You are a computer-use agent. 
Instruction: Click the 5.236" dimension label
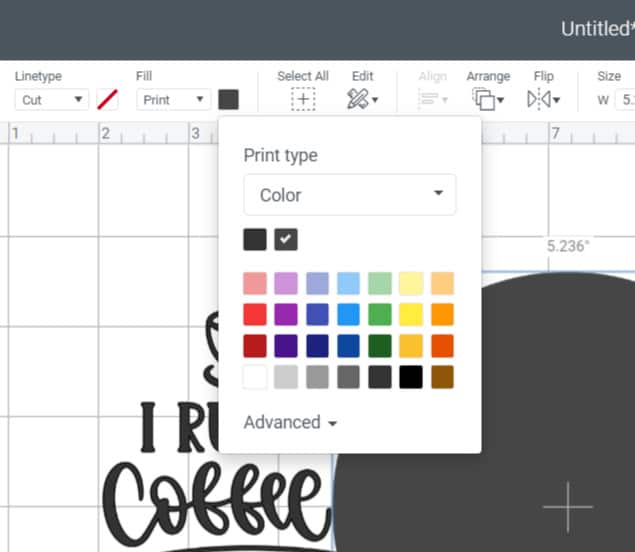point(568,246)
